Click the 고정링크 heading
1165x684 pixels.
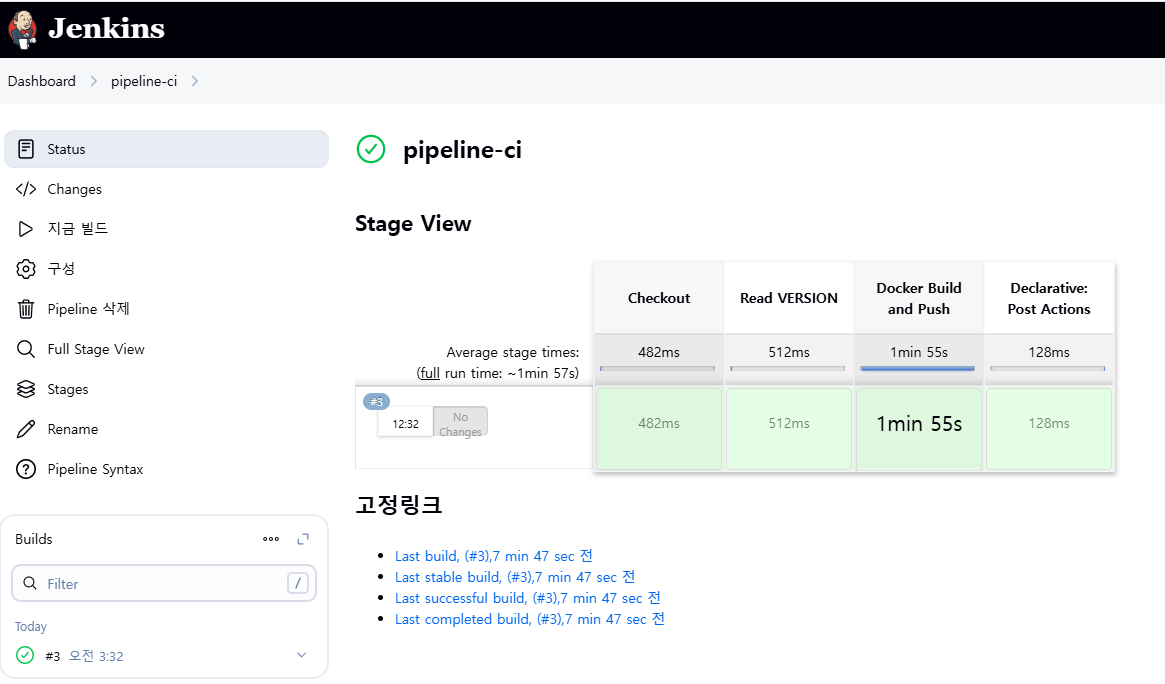399,505
